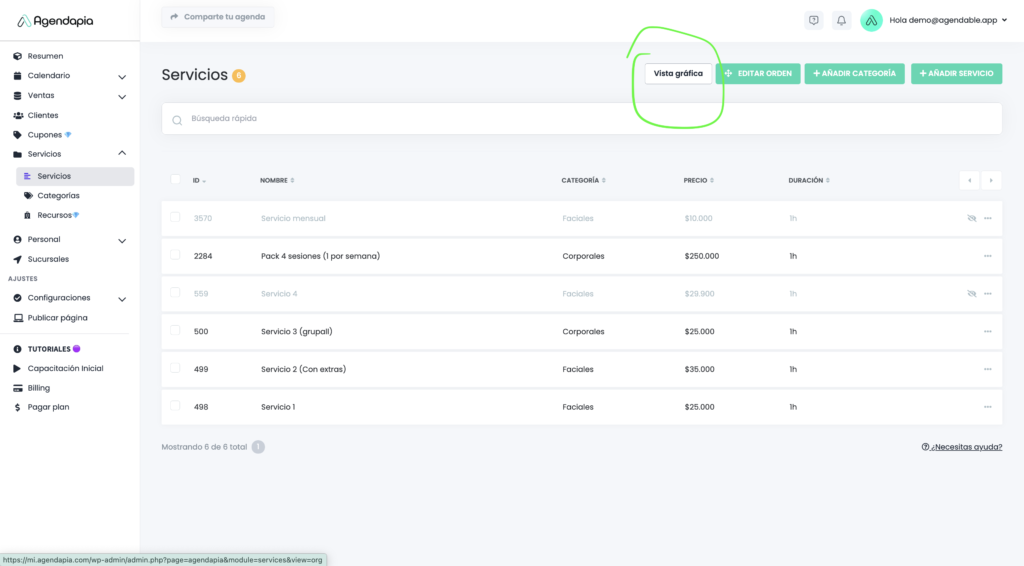Screen dimensions: 1024x566
Task: Open Clientes from the sidebar
Action: click(42, 115)
